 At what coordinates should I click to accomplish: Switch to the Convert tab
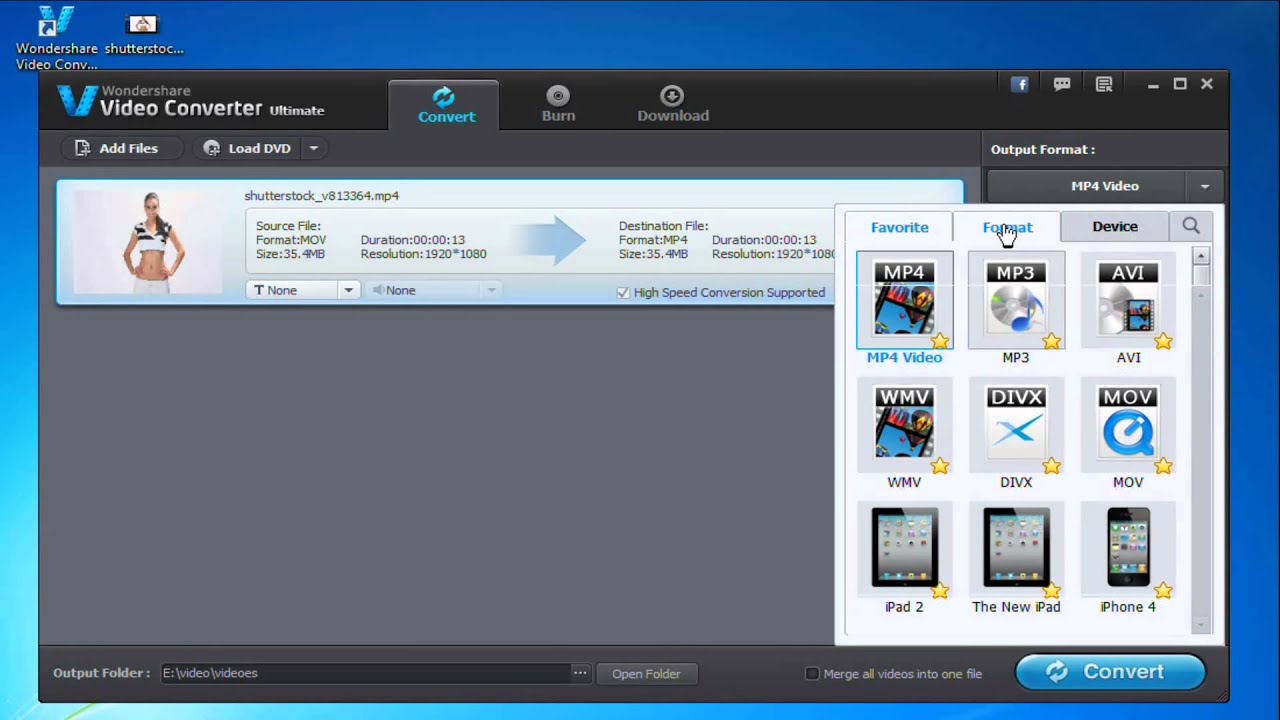click(x=444, y=104)
